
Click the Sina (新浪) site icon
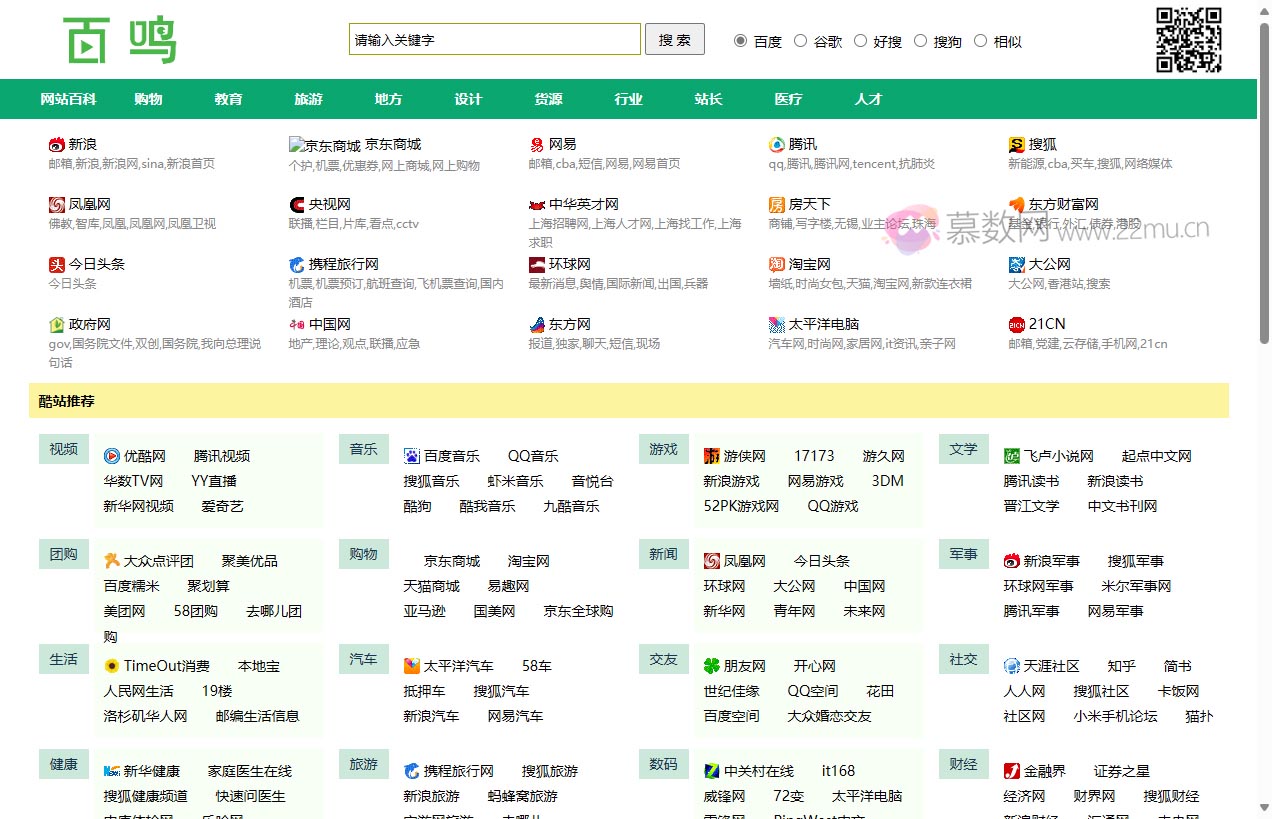54,142
